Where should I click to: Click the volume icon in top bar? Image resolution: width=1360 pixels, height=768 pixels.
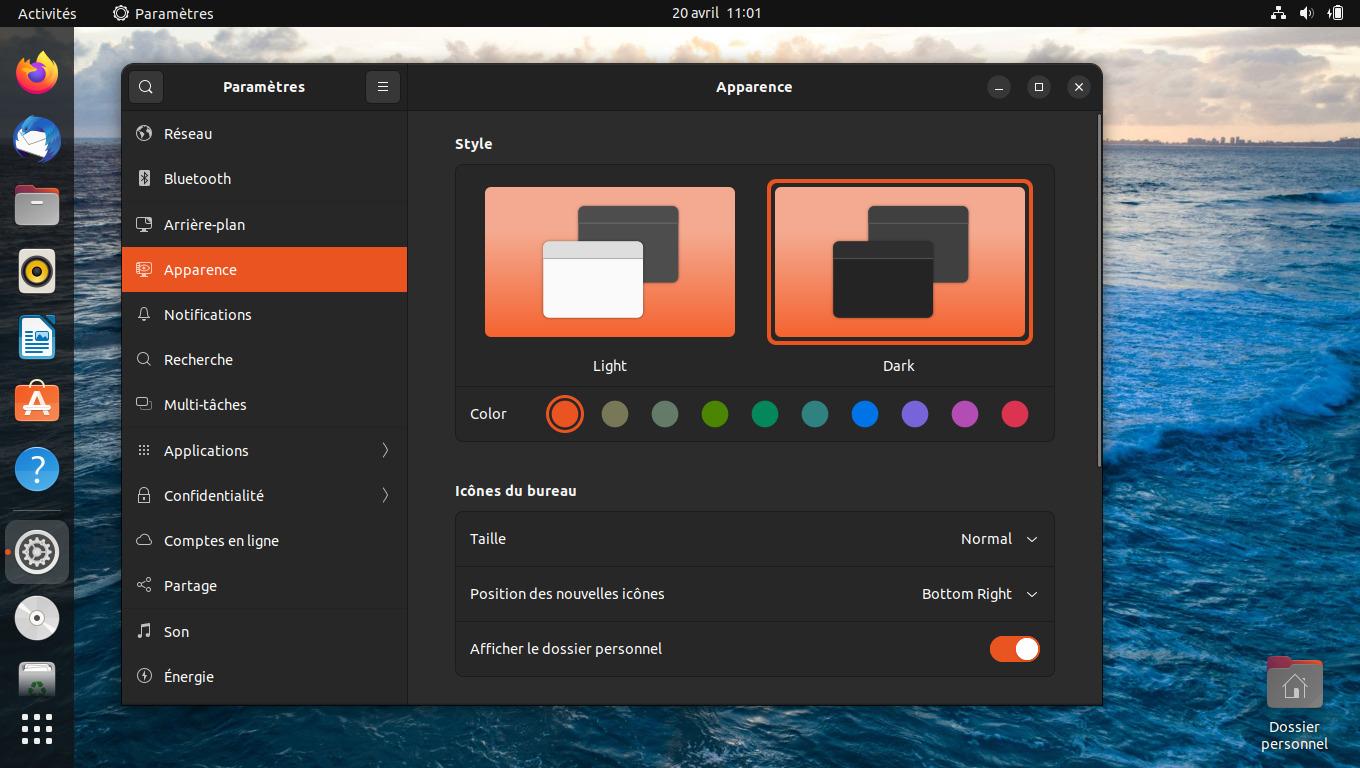tap(1306, 13)
